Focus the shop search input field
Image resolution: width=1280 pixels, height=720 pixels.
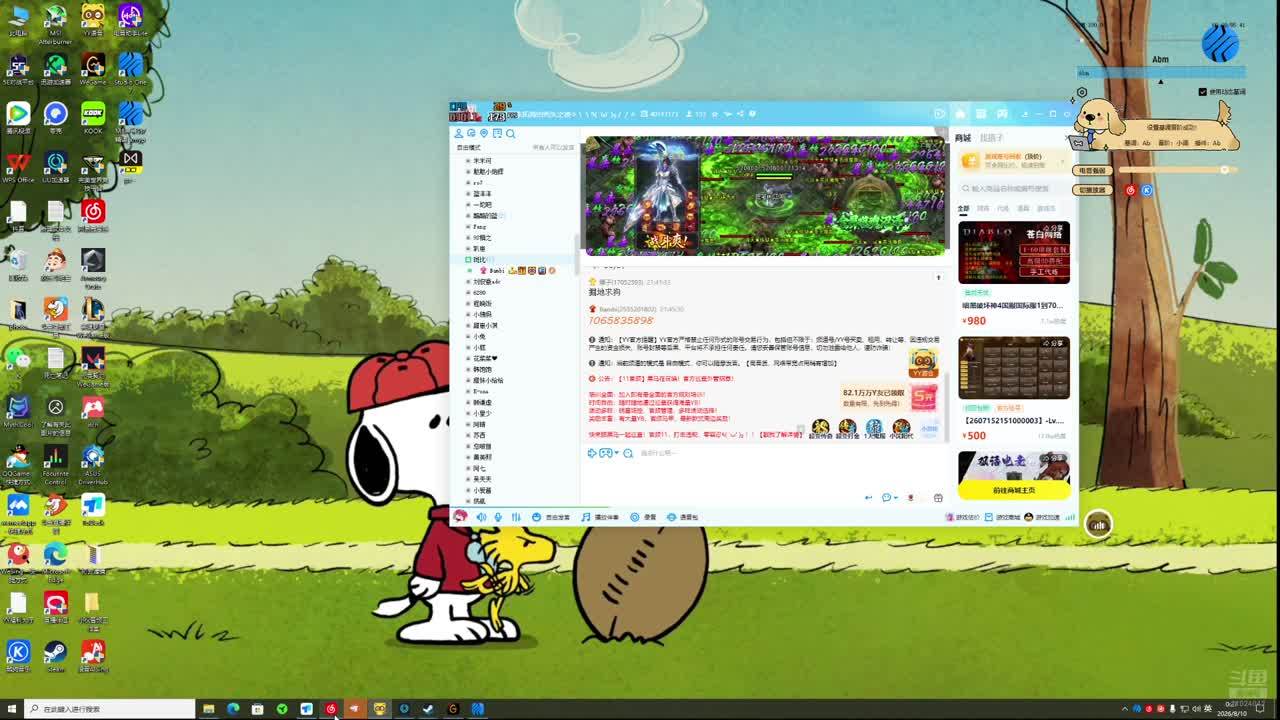[x=1014, y=188]
